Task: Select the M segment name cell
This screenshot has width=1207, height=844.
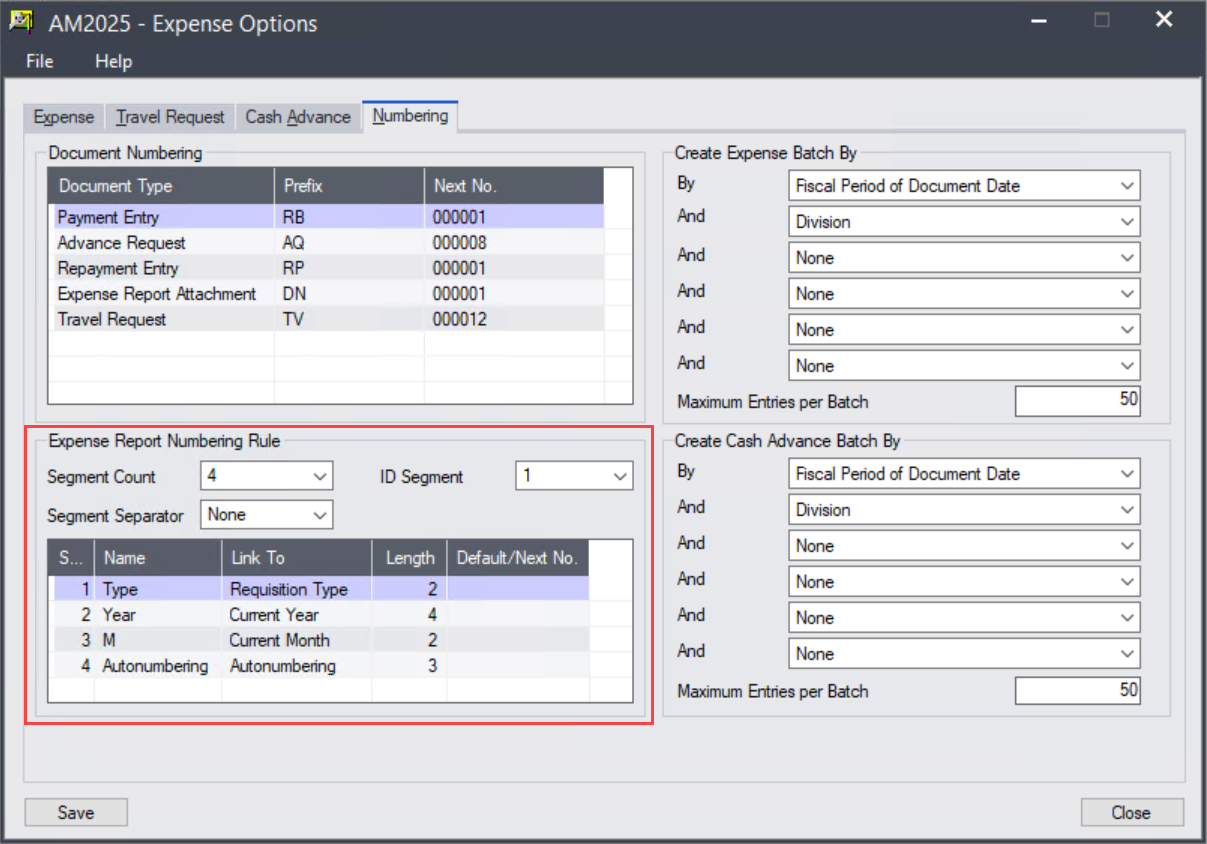Action: [158, 640]
